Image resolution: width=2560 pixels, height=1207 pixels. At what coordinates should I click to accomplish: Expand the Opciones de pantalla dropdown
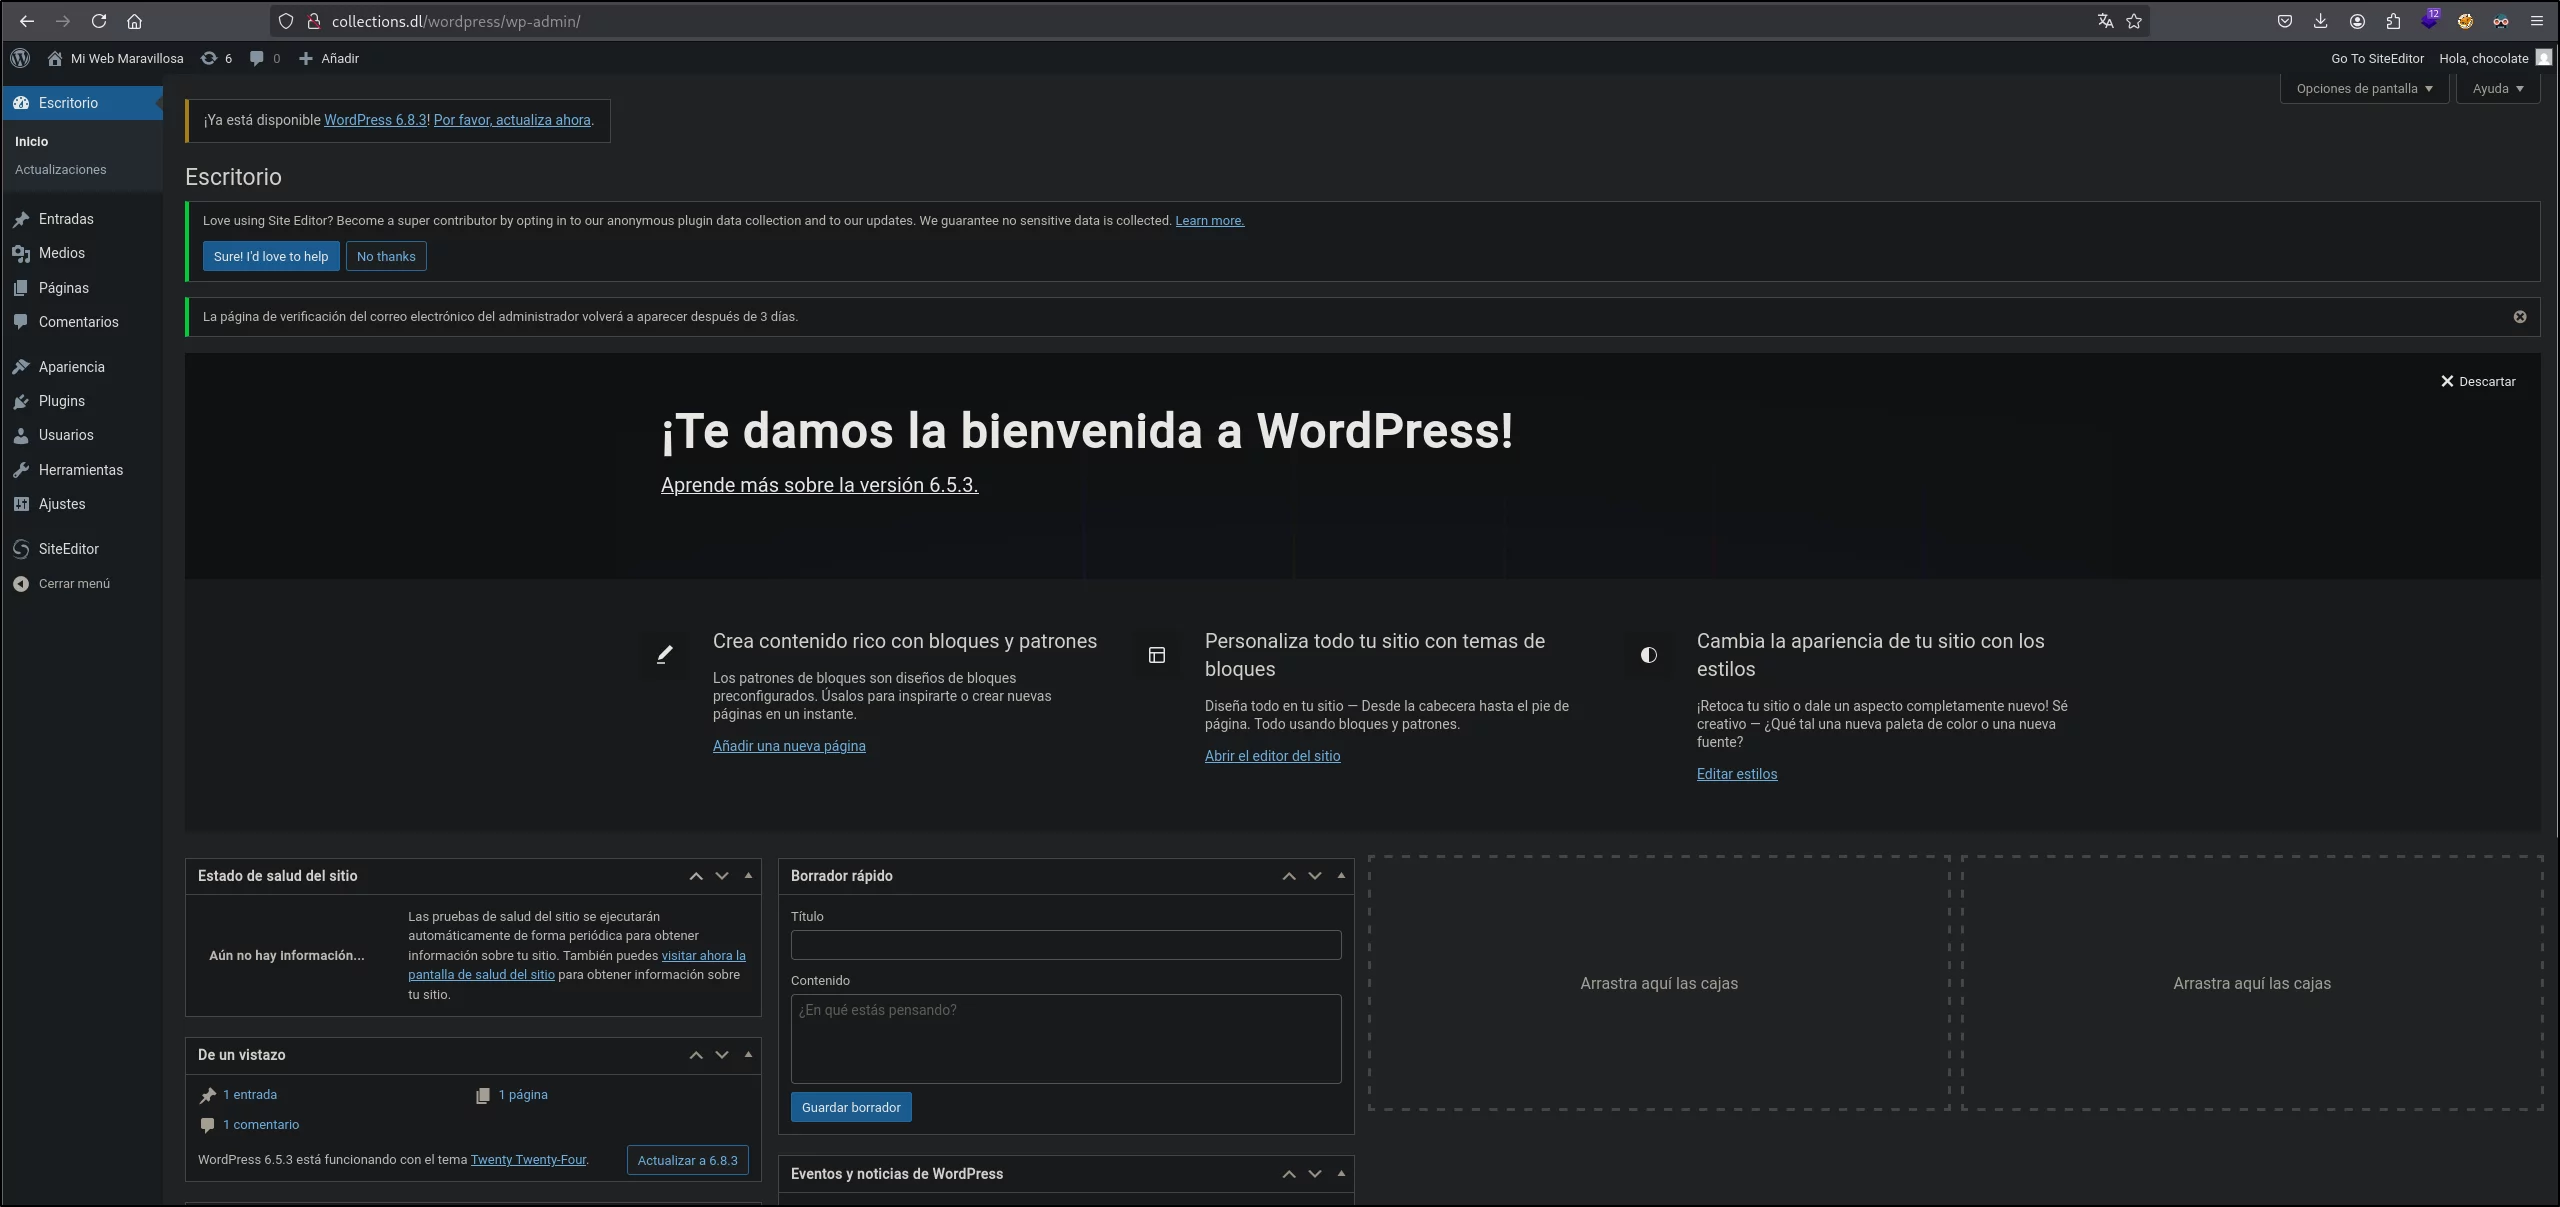(x=2364, y=88)
